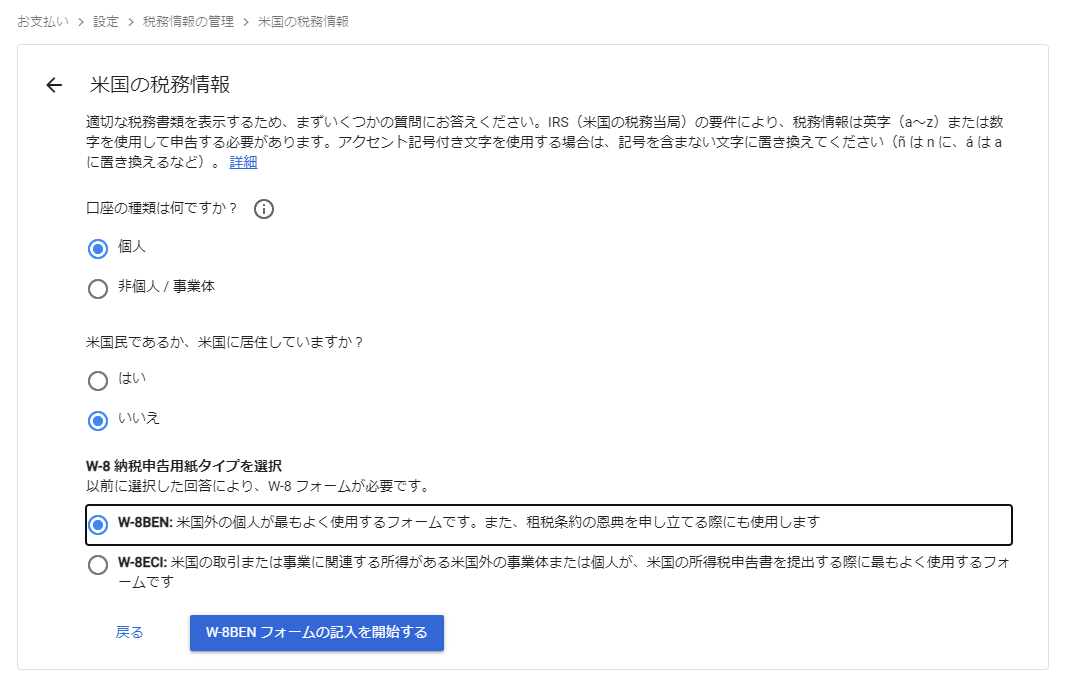Select いいえ for US residency question
Viewport: 1067px width, 686px height.
coord(98,420)
